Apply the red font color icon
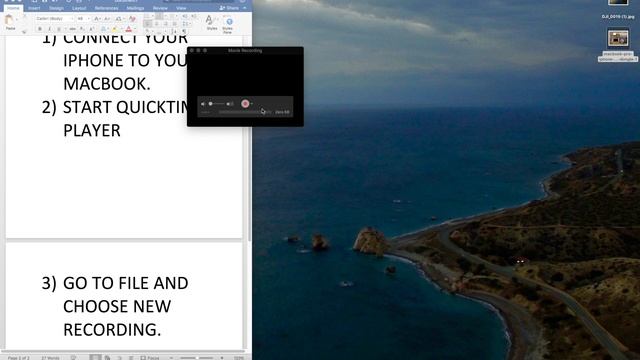Screen dimensions: 640x360 (x=128, y=29)
